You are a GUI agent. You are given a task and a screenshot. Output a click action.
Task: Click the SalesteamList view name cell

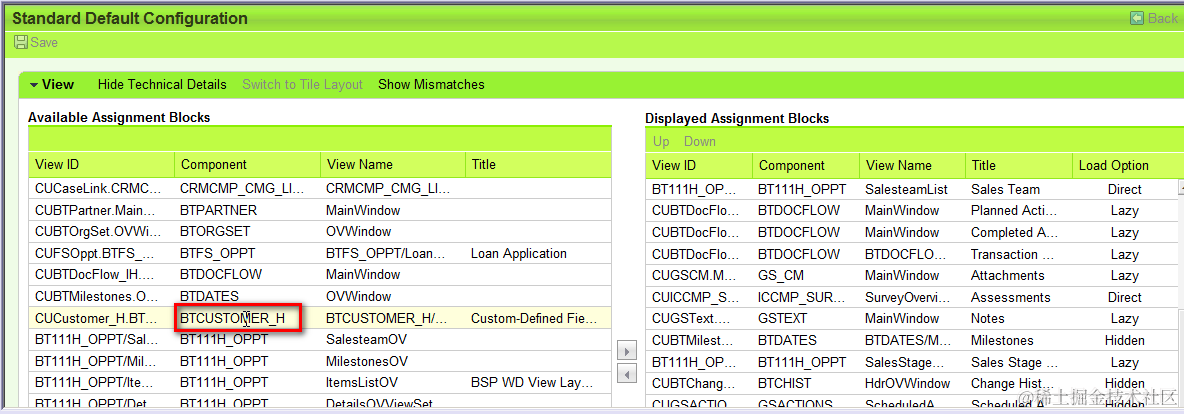[912, 189]
